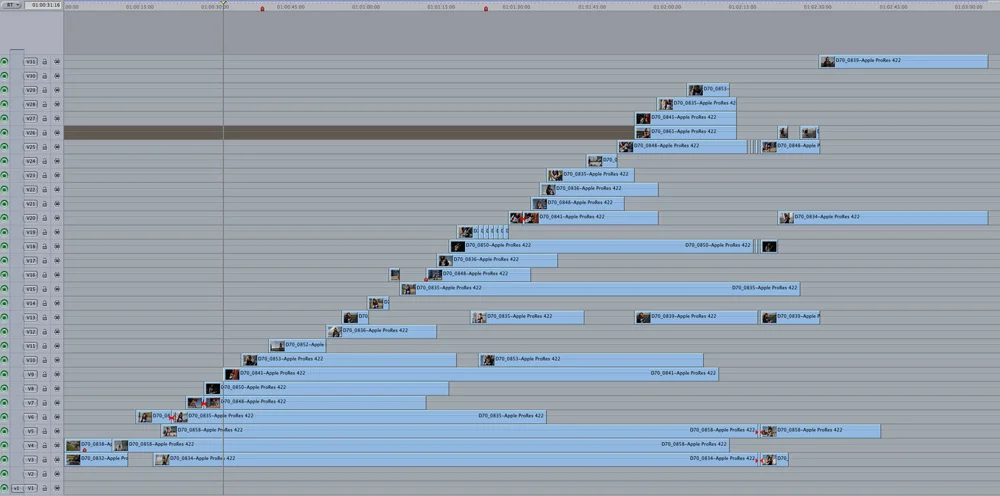The height and width of the screenshot is (496, 1000).
Task: Disable visibility of track V12
Action: tap(5, 332)
